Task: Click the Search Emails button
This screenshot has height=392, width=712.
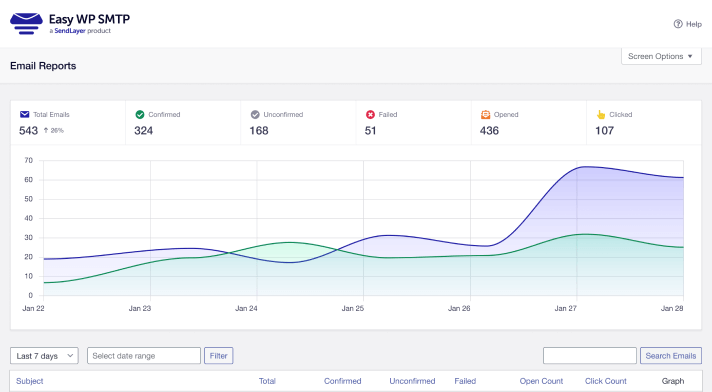Action: point(671,356)
